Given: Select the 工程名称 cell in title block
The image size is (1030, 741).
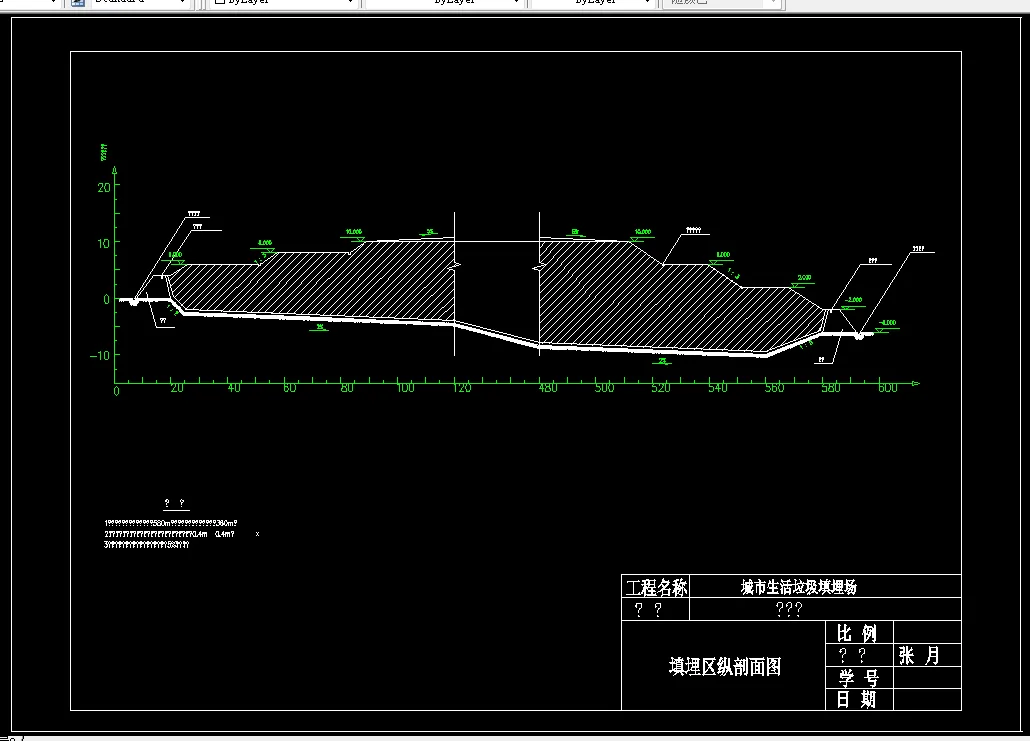Looking at the screenshot, I should pos(656,587).
